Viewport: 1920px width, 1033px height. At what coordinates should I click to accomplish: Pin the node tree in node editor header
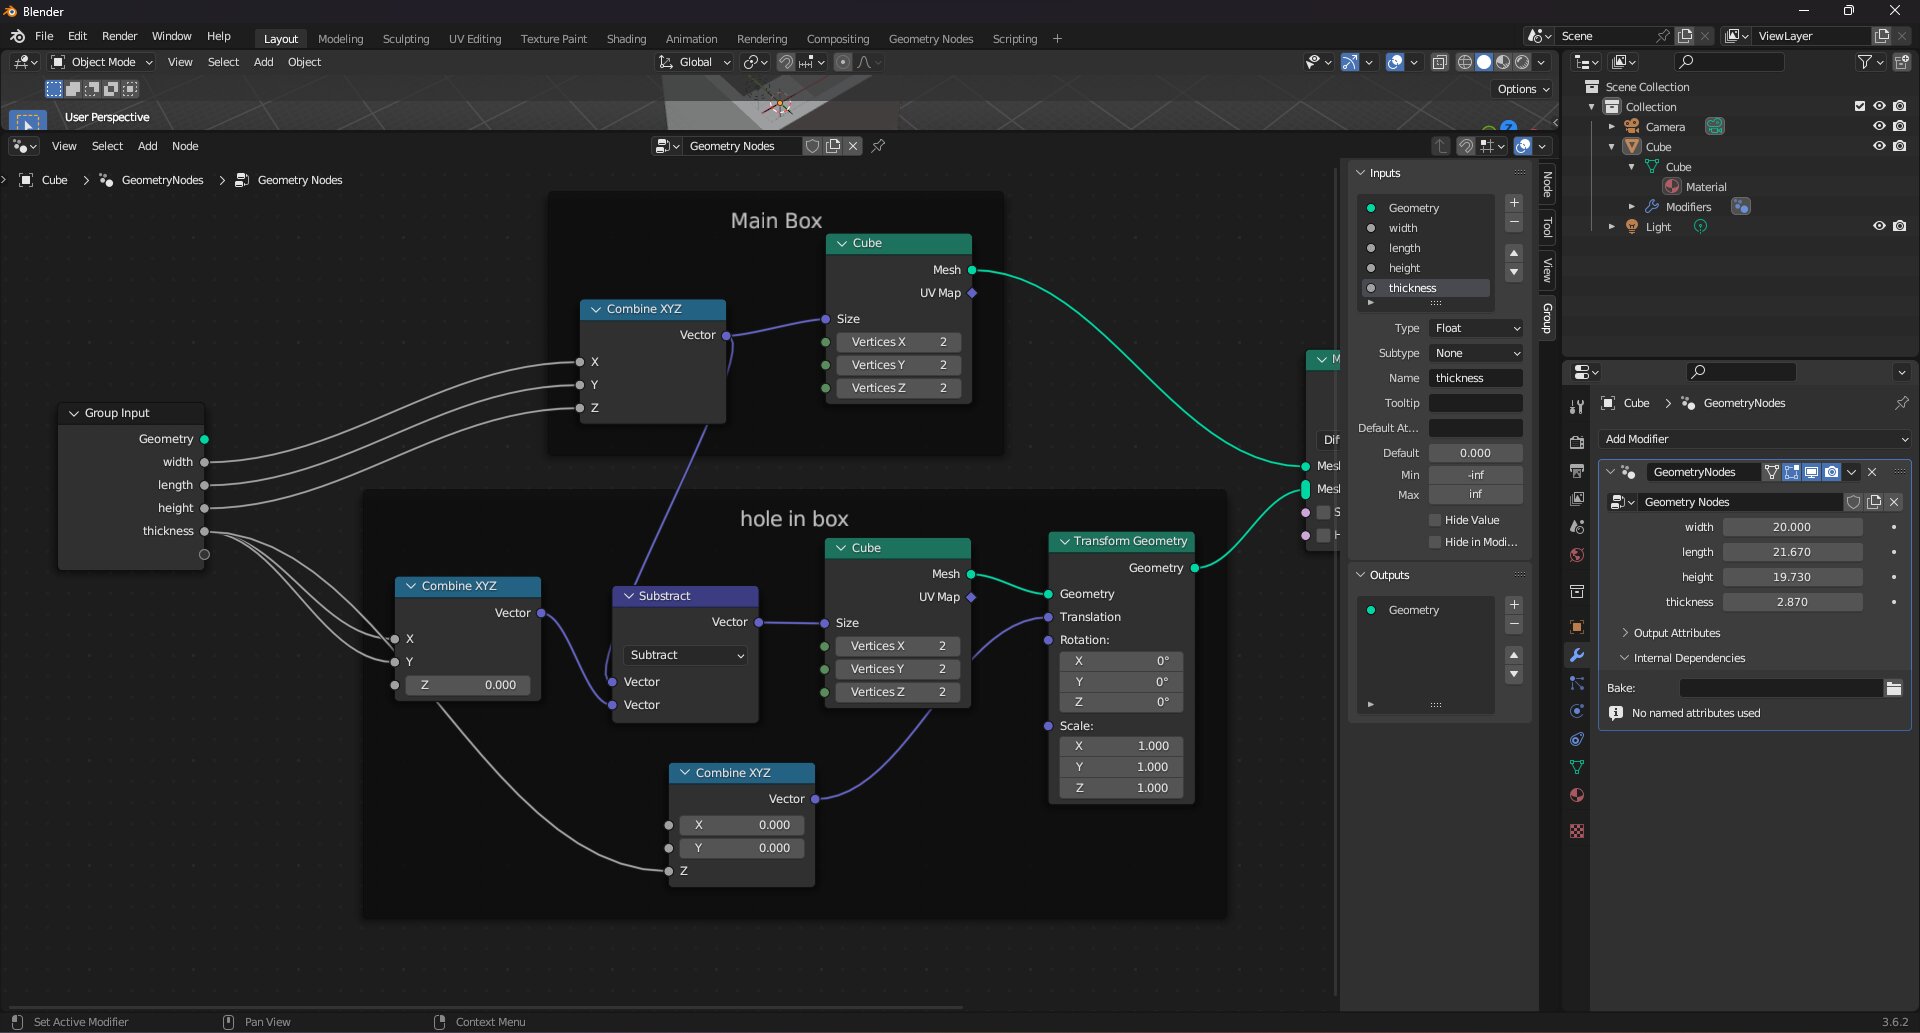point(878,146)
